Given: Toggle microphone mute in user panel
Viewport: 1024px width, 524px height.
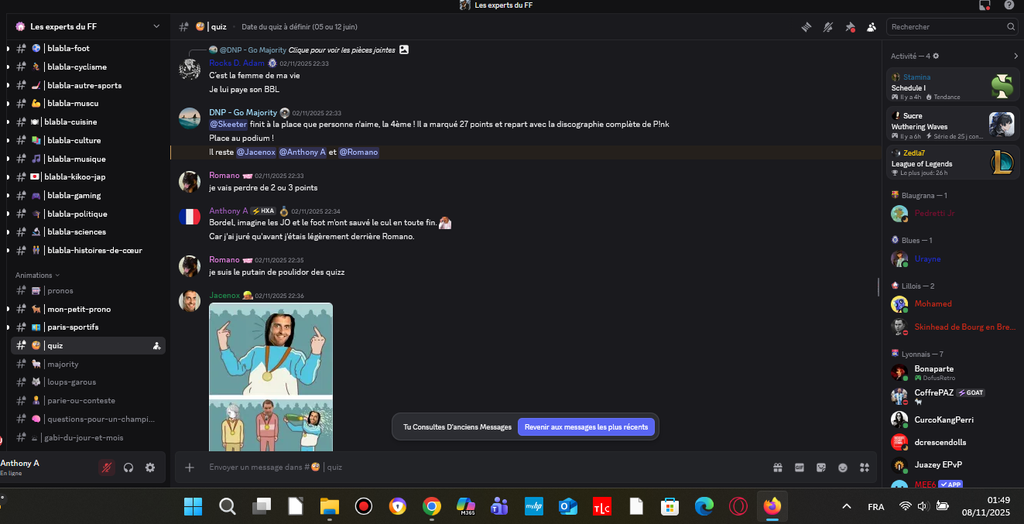Looking at the screenshot, I should (106, 467).
